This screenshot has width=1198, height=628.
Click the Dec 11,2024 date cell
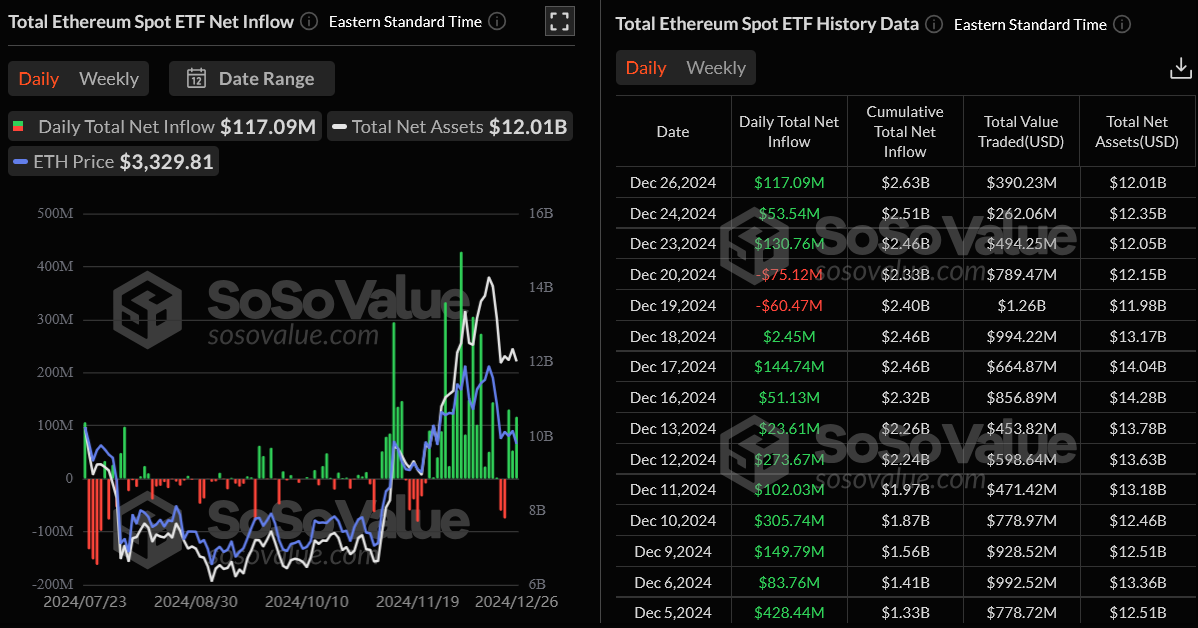tap(673, 490)
